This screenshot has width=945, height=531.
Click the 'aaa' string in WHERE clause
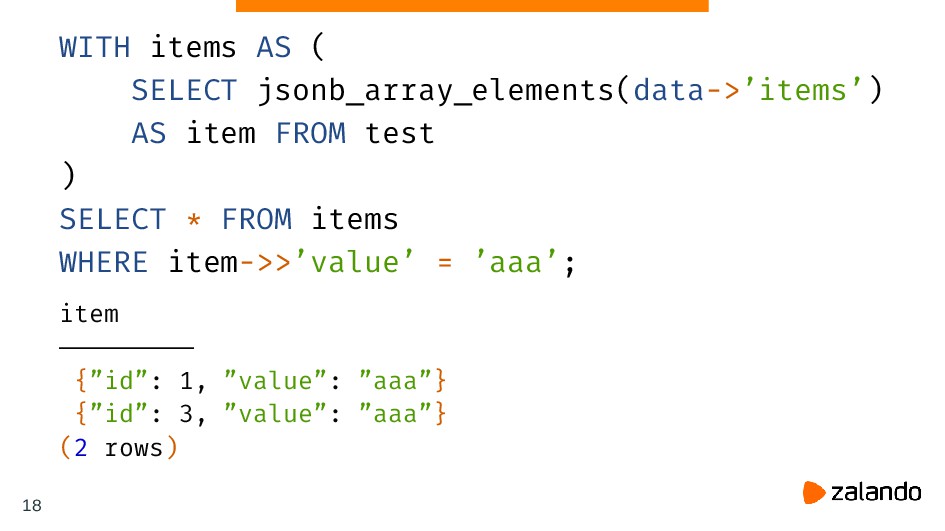point(516,262)
